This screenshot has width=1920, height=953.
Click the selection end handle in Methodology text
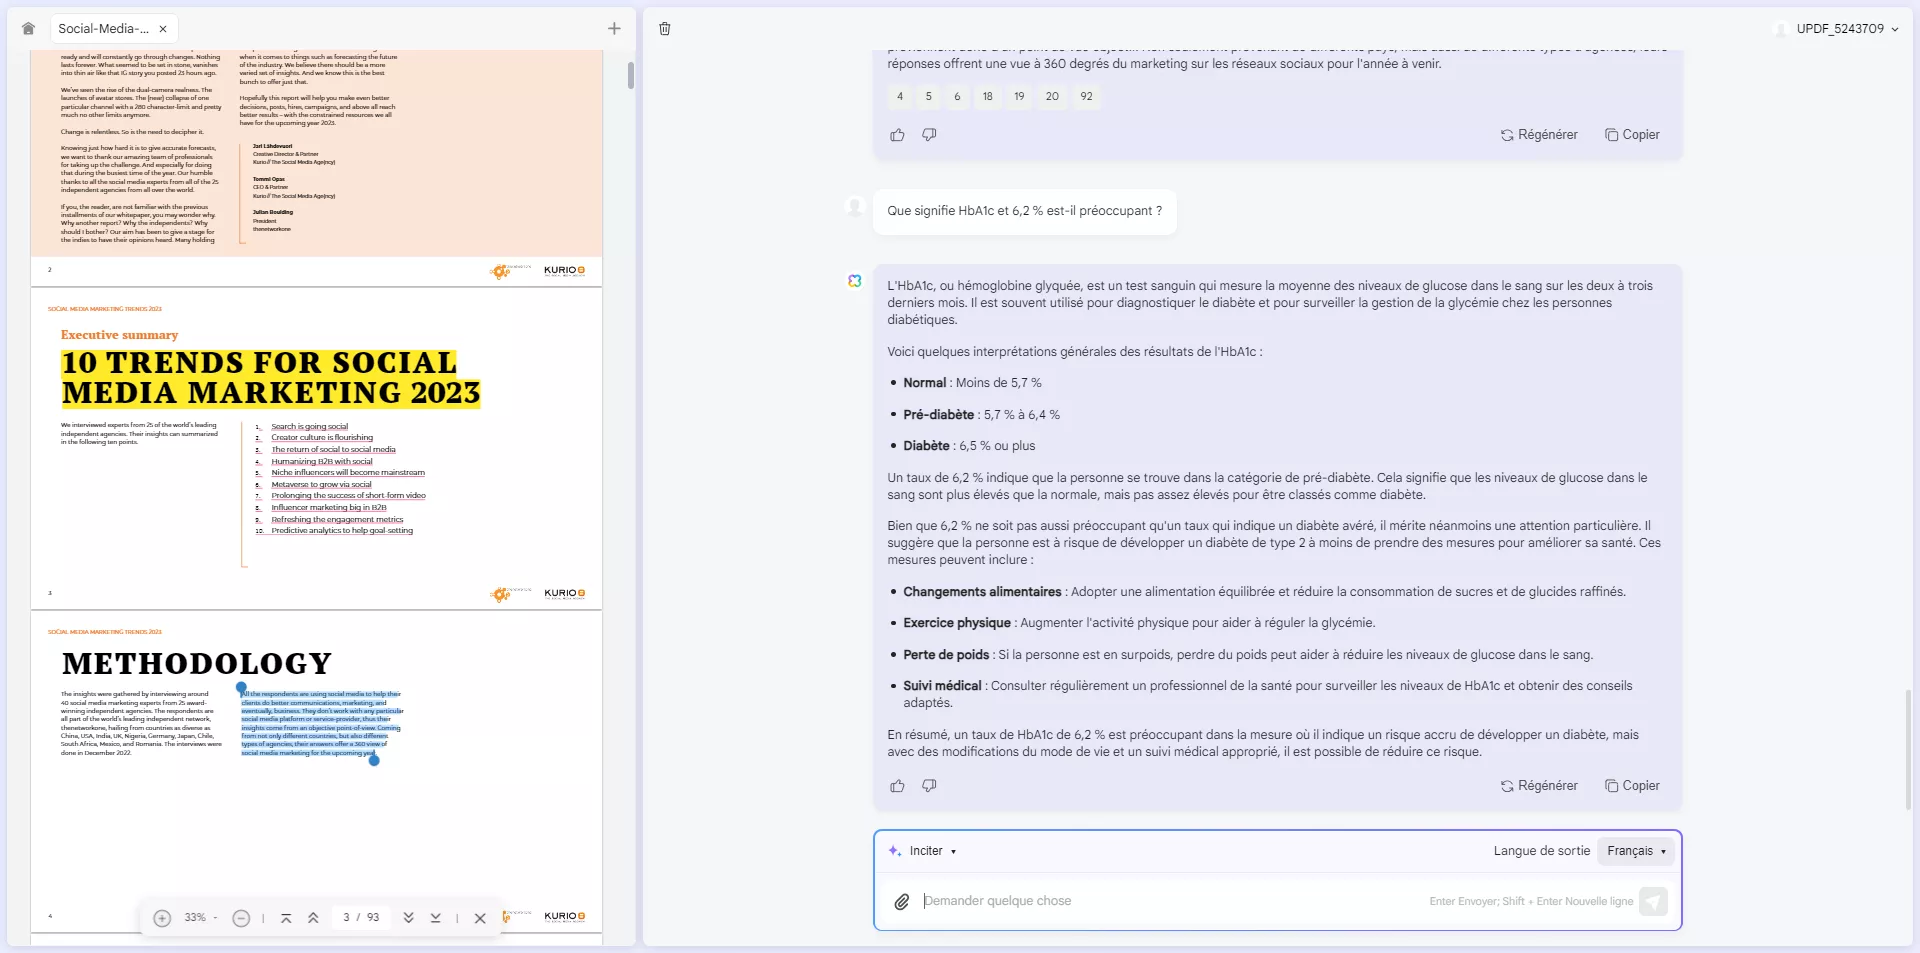coord(374,761)
